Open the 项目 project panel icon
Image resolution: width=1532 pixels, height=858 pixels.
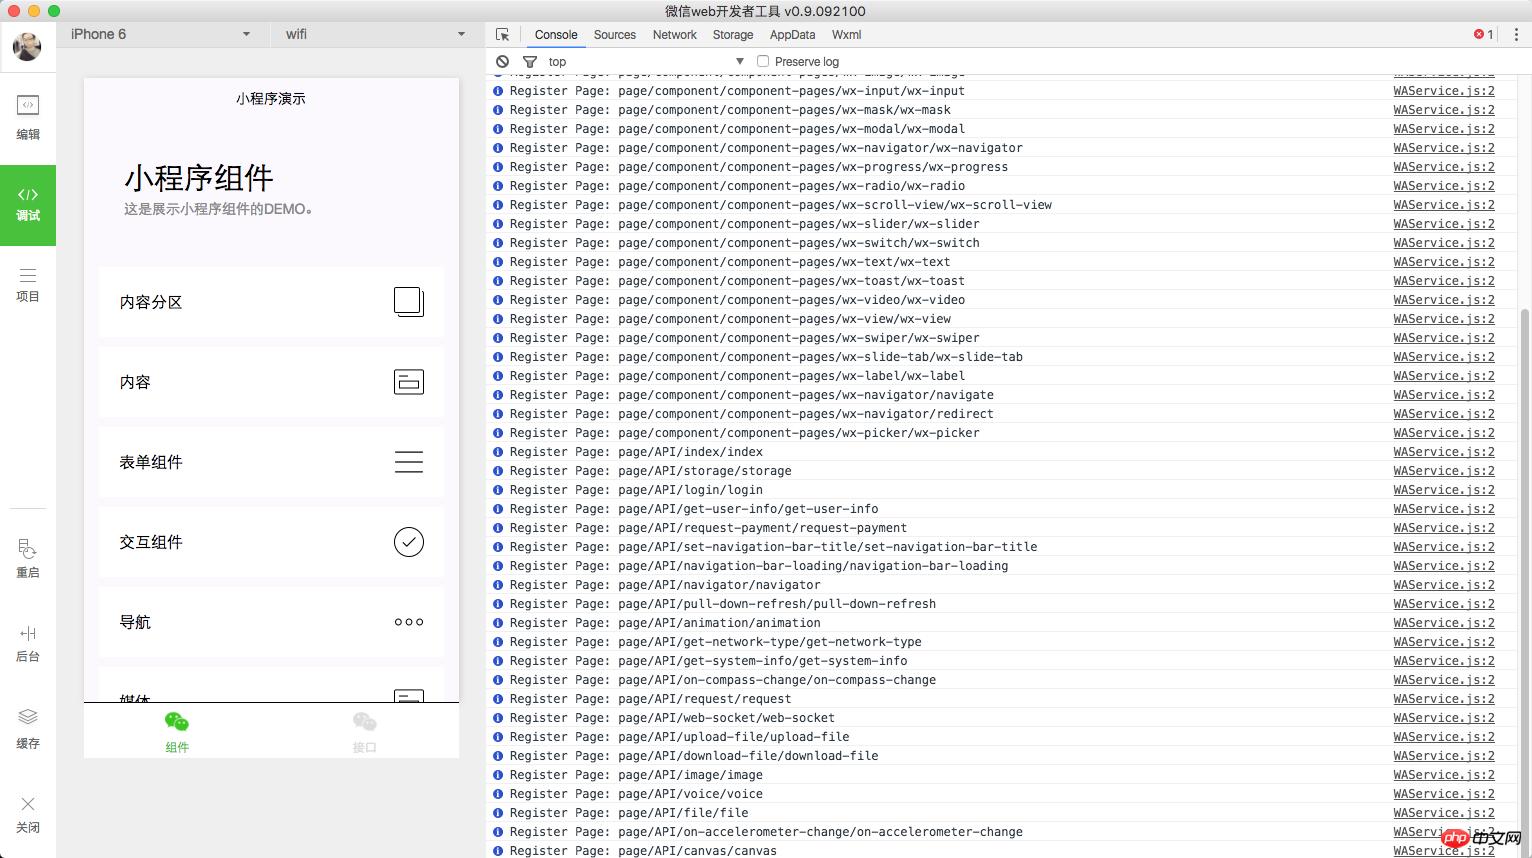click(28, 284)
